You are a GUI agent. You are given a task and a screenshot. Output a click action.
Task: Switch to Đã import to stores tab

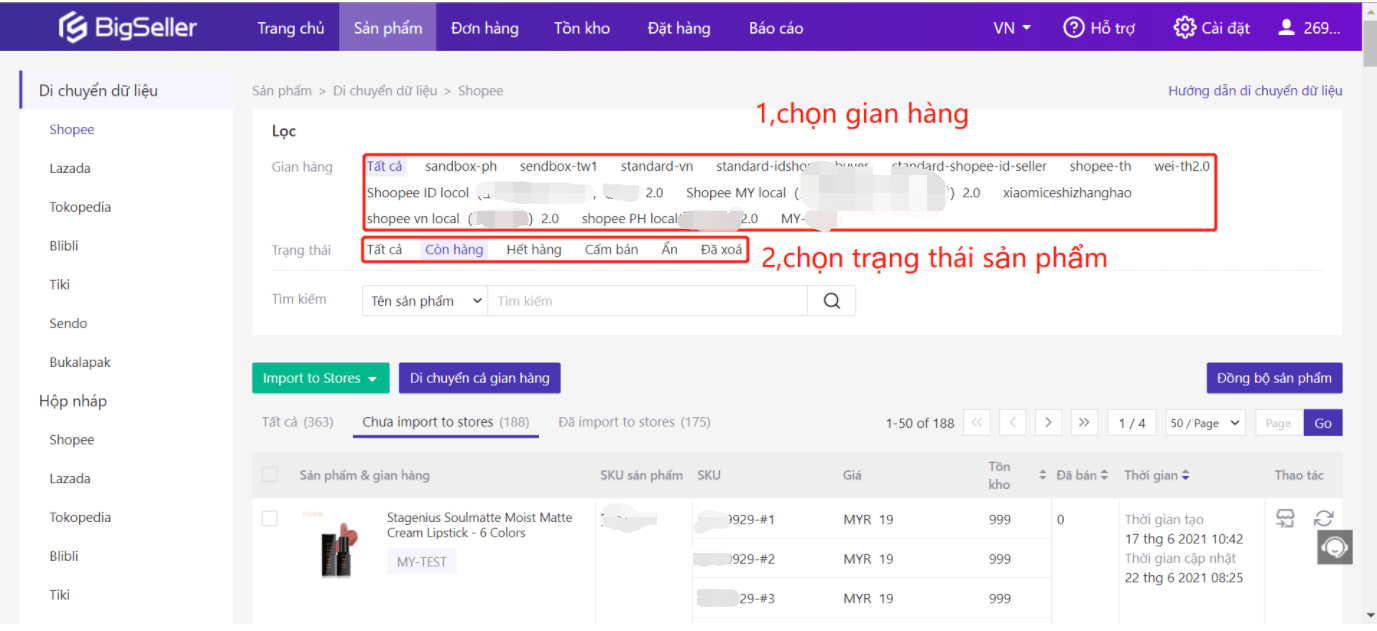tap(634, 422)
